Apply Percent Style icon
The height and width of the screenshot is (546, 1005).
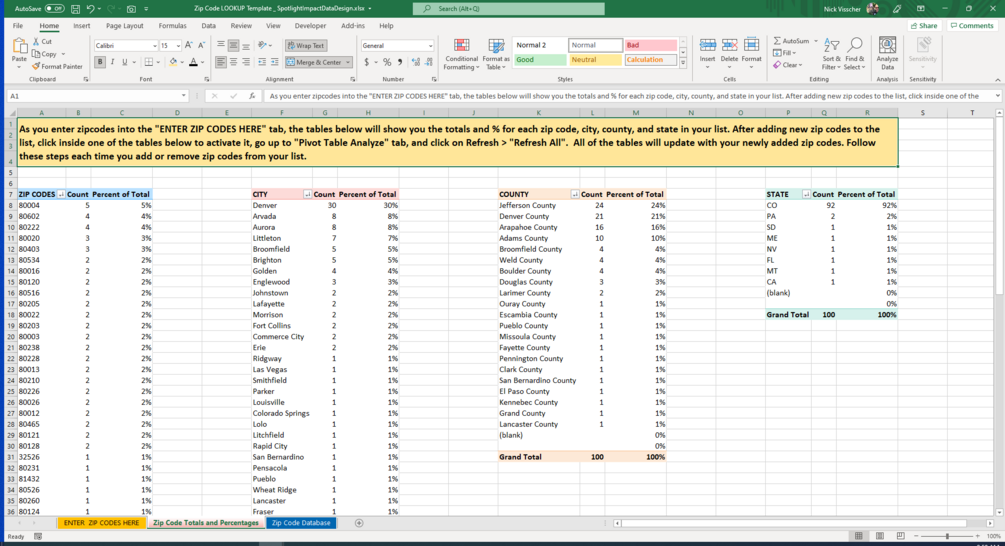pos(386,62)
